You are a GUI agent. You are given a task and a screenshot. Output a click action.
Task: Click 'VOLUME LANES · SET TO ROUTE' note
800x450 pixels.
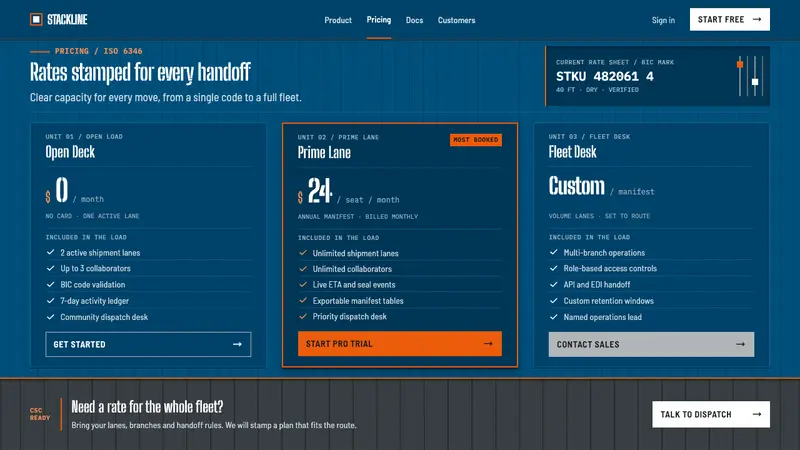[x=599, y=216]
